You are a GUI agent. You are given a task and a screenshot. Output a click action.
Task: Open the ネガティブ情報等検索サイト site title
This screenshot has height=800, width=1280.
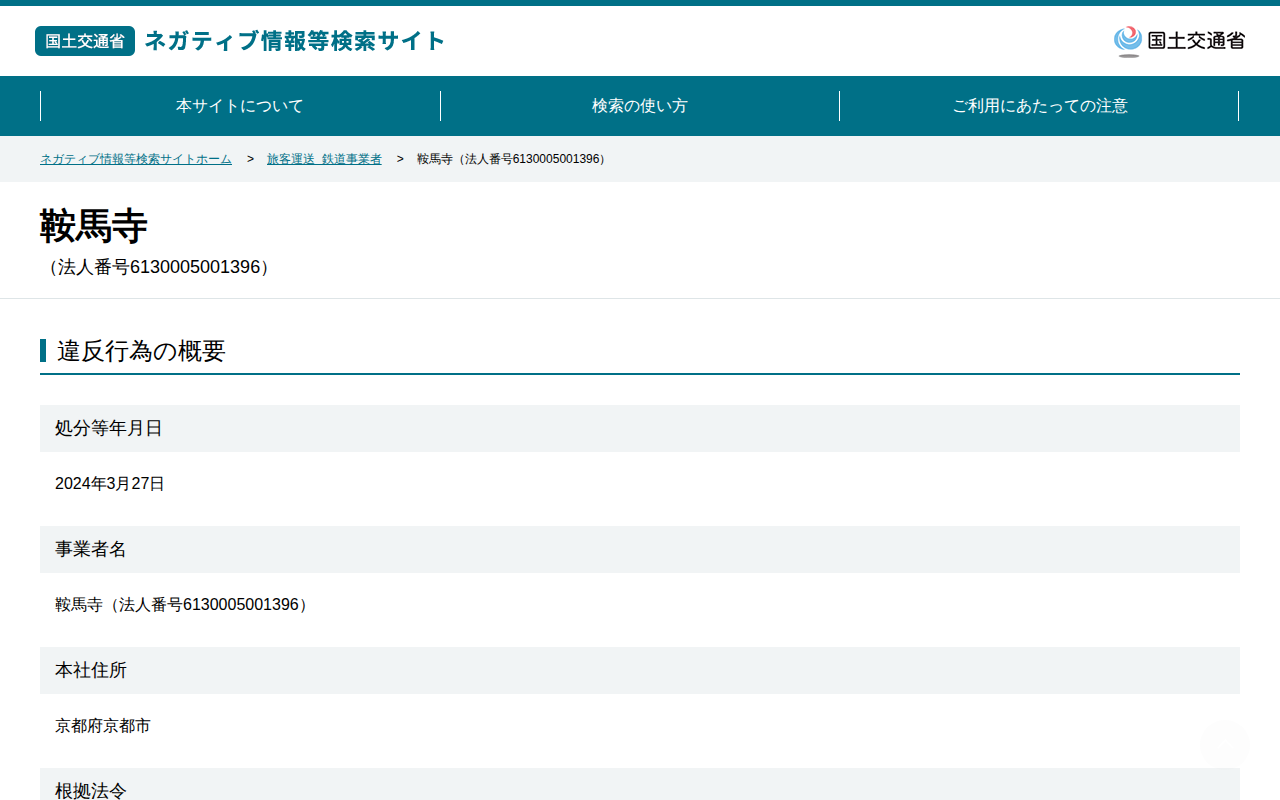295,41
